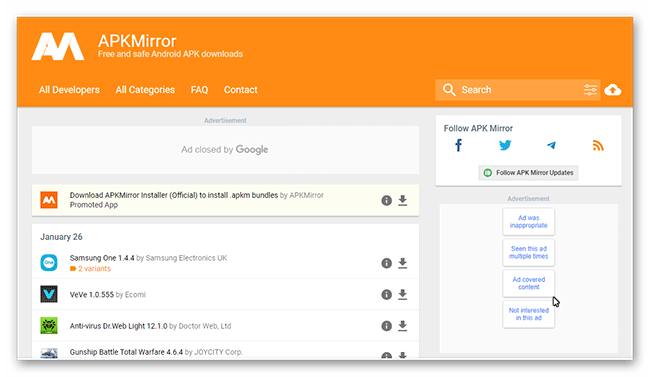The width and height of the screenshot is (650, 377).
Task: Click the Dr.Web Light app icon
Action: 49,326
